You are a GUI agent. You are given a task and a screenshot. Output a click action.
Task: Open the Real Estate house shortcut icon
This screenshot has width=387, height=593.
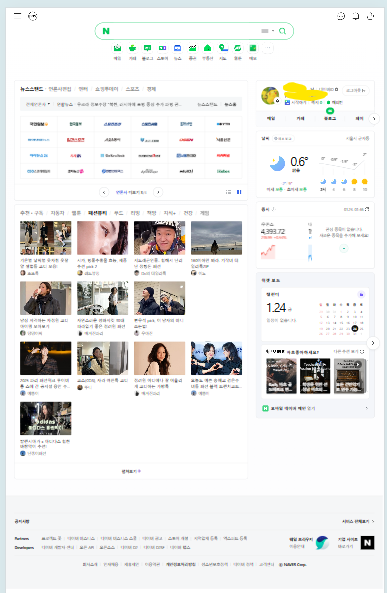207,48
